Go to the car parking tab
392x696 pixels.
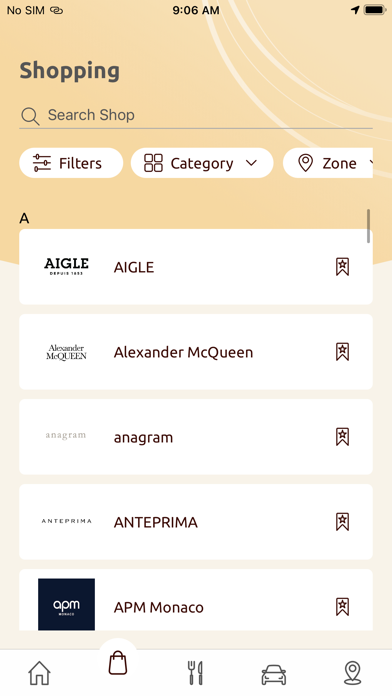coord(273,675)
